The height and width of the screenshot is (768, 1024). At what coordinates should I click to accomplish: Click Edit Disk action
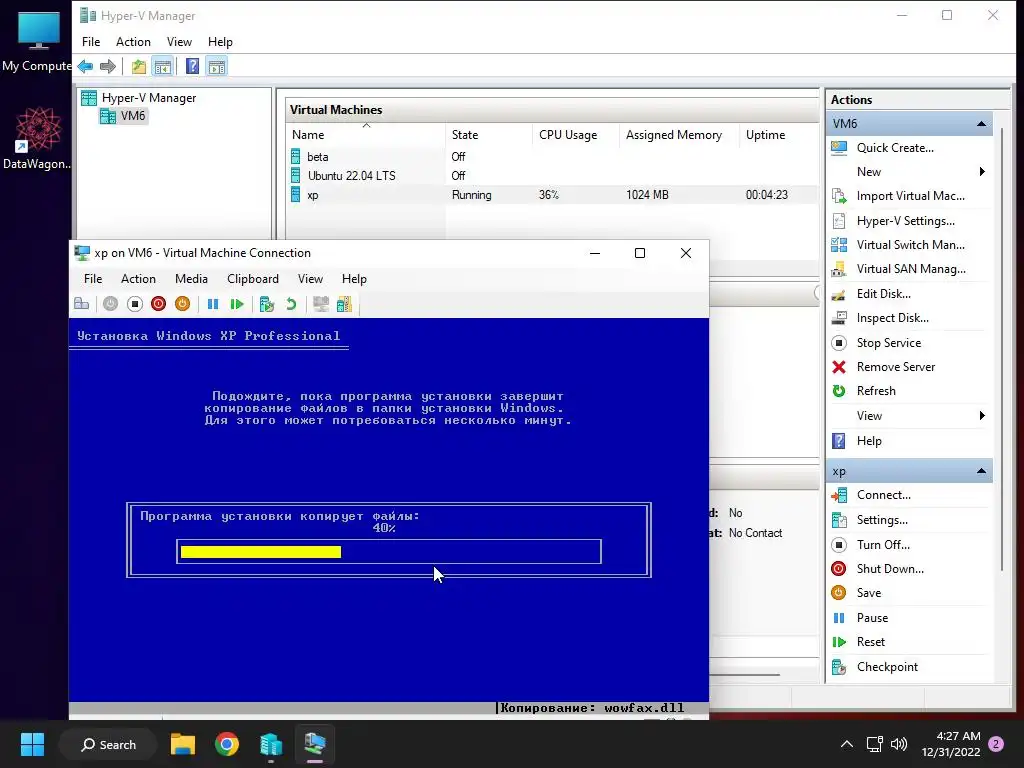pyautogui.click(x=884, y=294)
